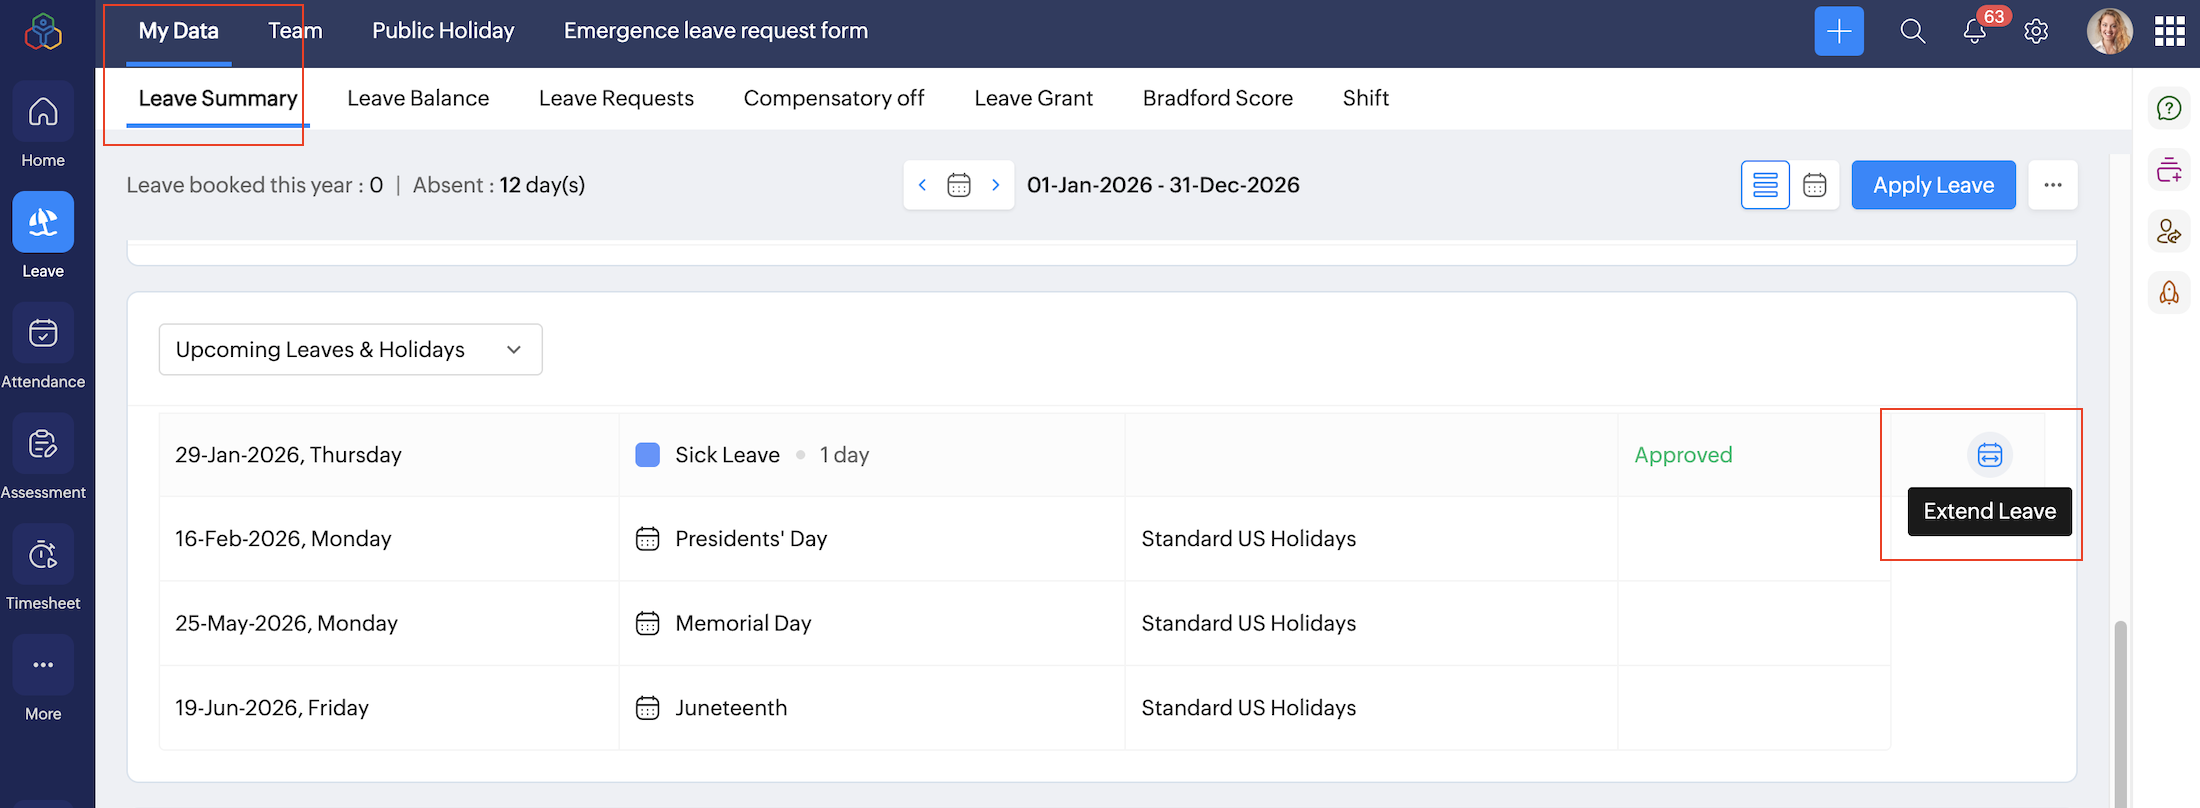The image size is (2200, 808).
Task: Switch to calendar view toggle
Action: tap(1814, 185)
